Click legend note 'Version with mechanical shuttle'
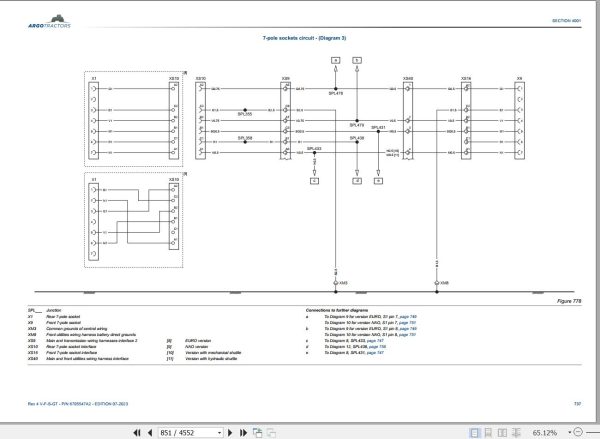 point(213,353)
